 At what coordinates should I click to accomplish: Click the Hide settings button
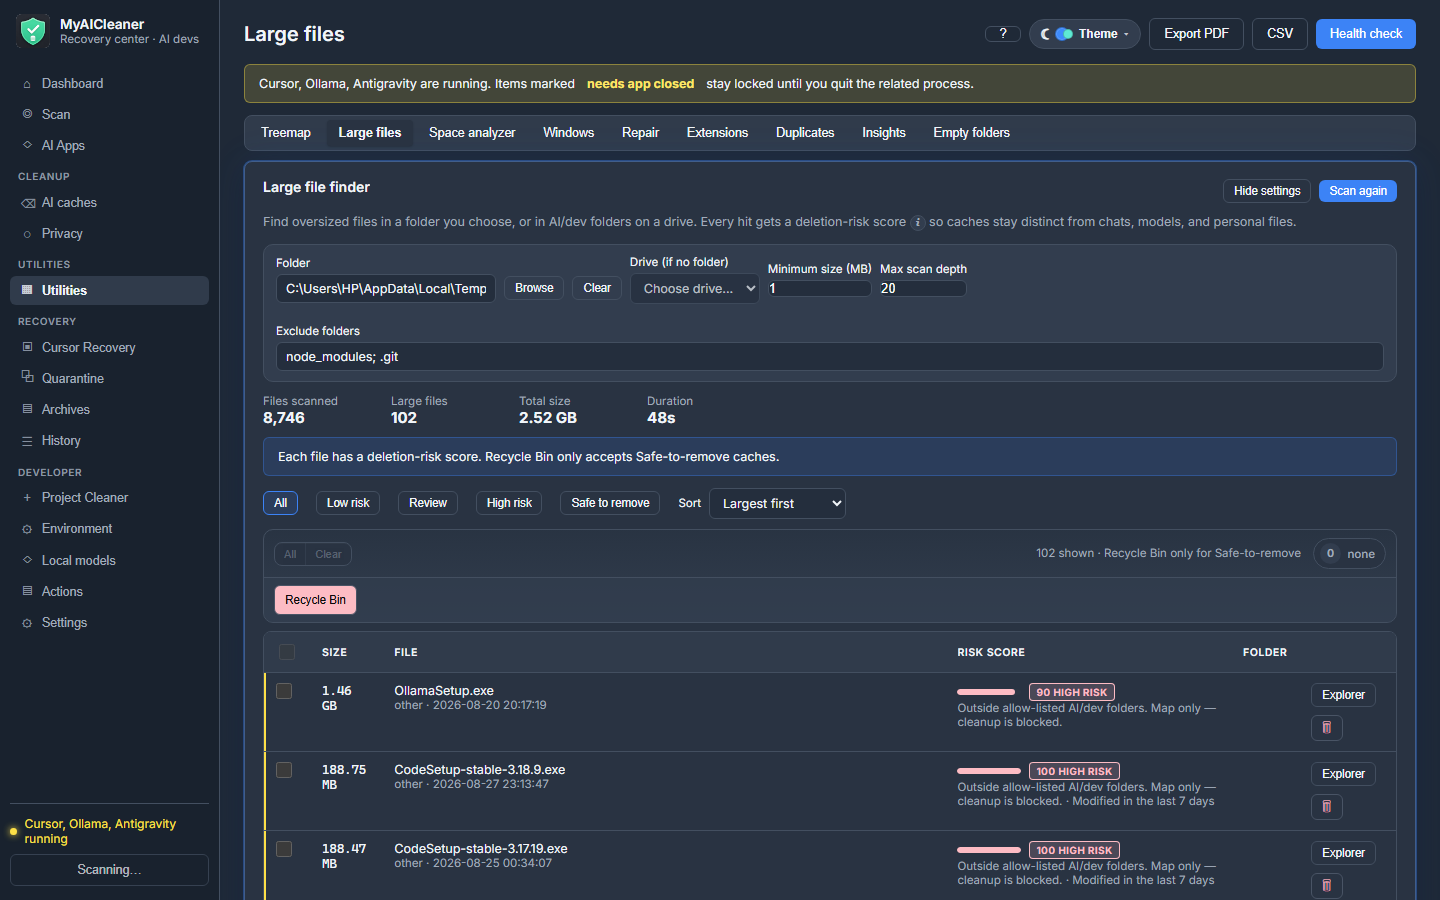[x=1267, y=191]
